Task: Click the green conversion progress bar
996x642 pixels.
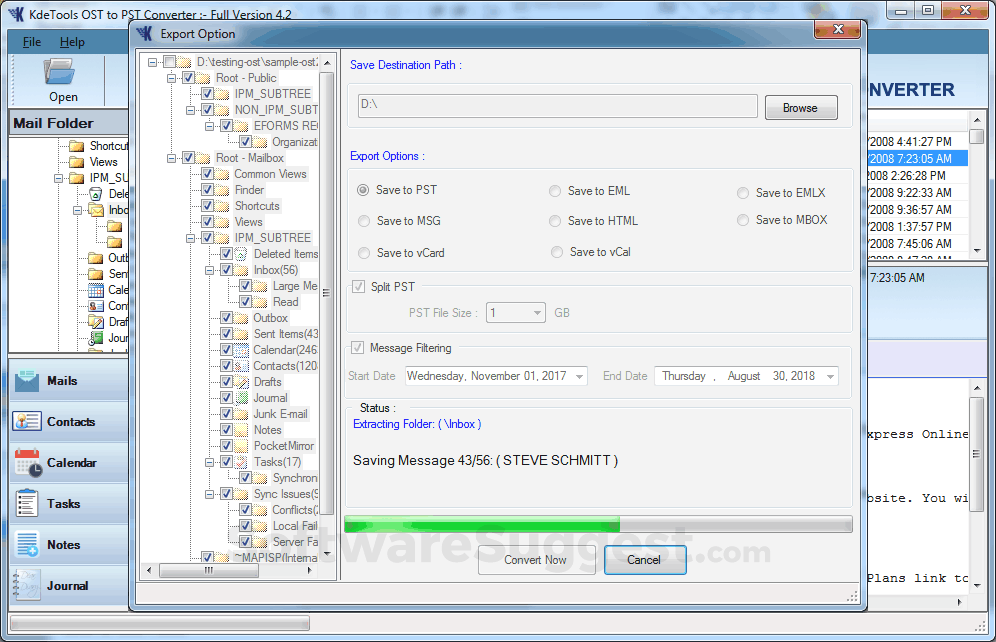Action: (x=482, y=525)
